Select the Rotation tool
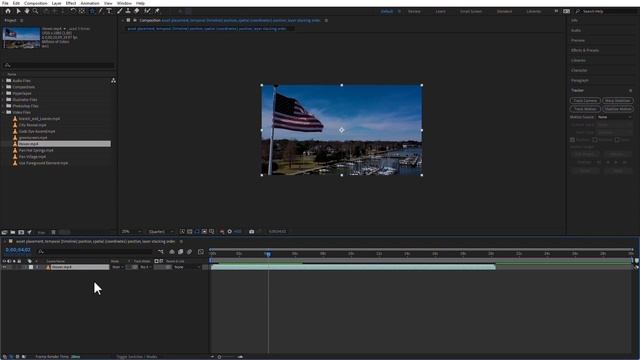Image resolution: width=640 pixels, height=360 pixels. pyautogui.click(x=73, y=11)
